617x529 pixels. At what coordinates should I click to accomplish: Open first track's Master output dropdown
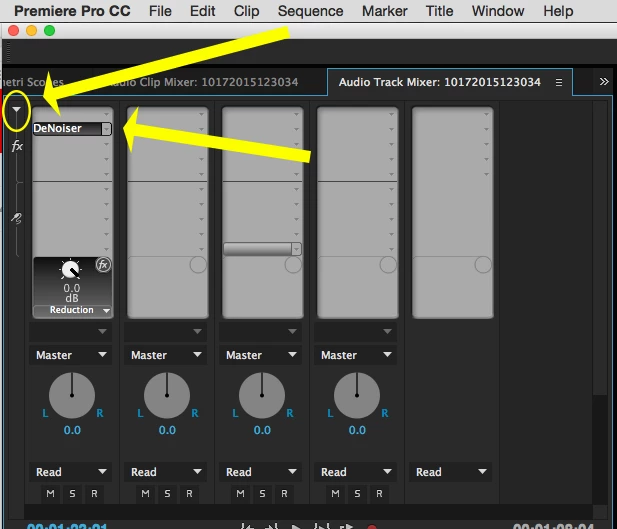(70, 355)
